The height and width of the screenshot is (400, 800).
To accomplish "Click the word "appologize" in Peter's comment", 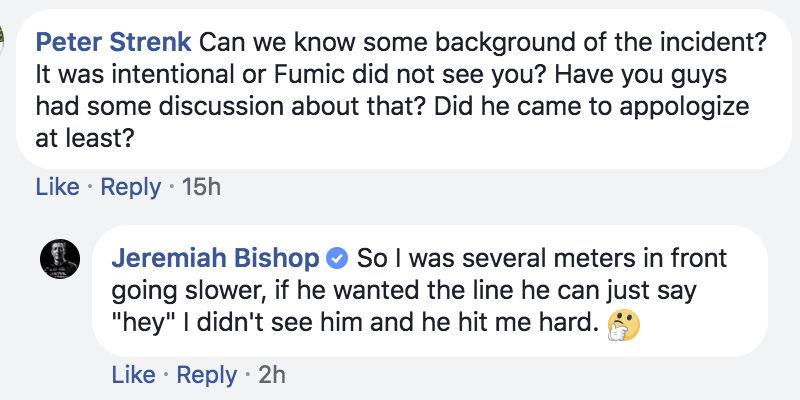I will pyautogui.click(x=664, y=106).
